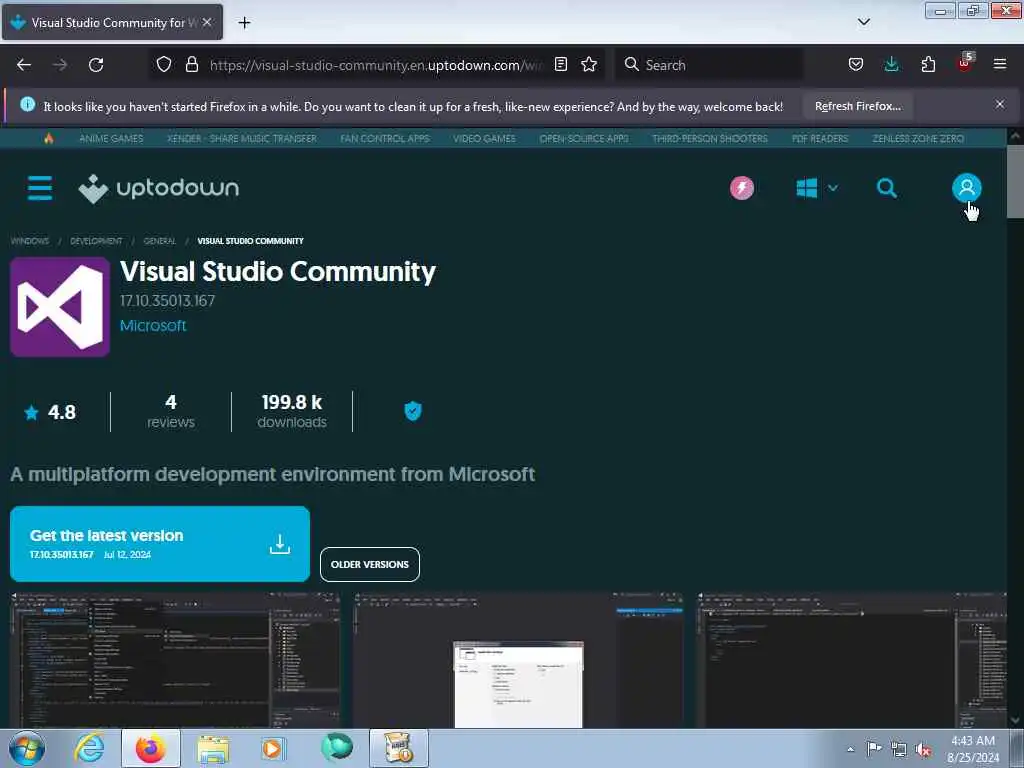
Task: Open OPEN-SOURCE APPS link
Action: click(584, 138)
